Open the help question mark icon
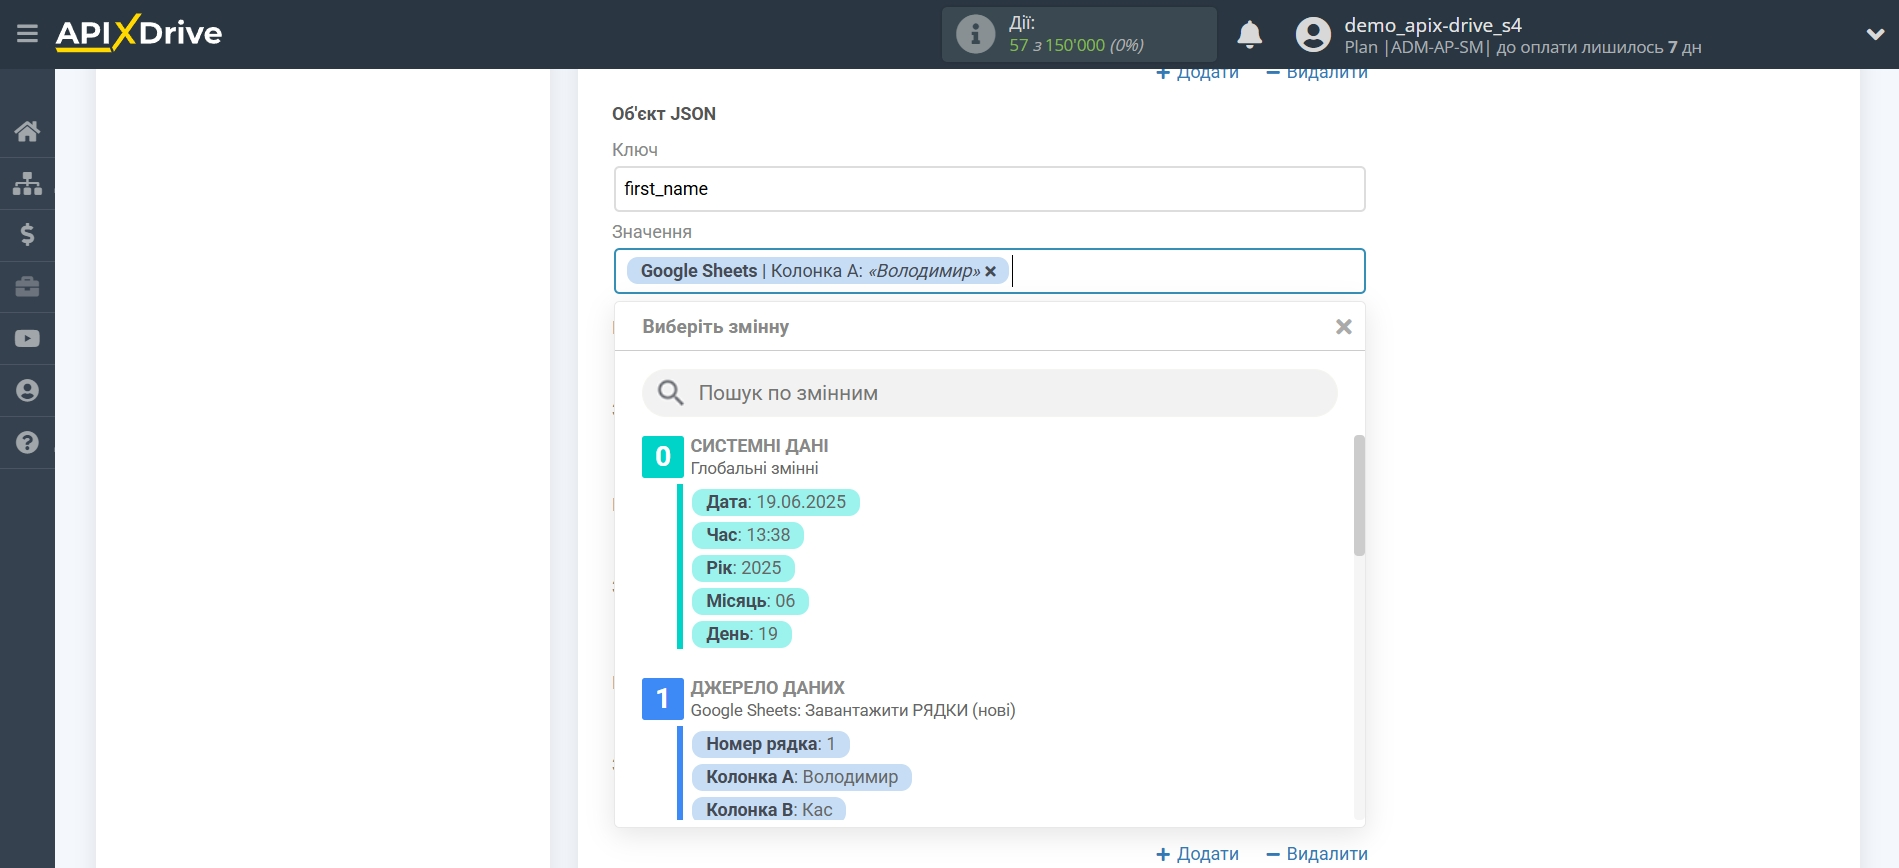1899x868 pixels. [27, 443]
